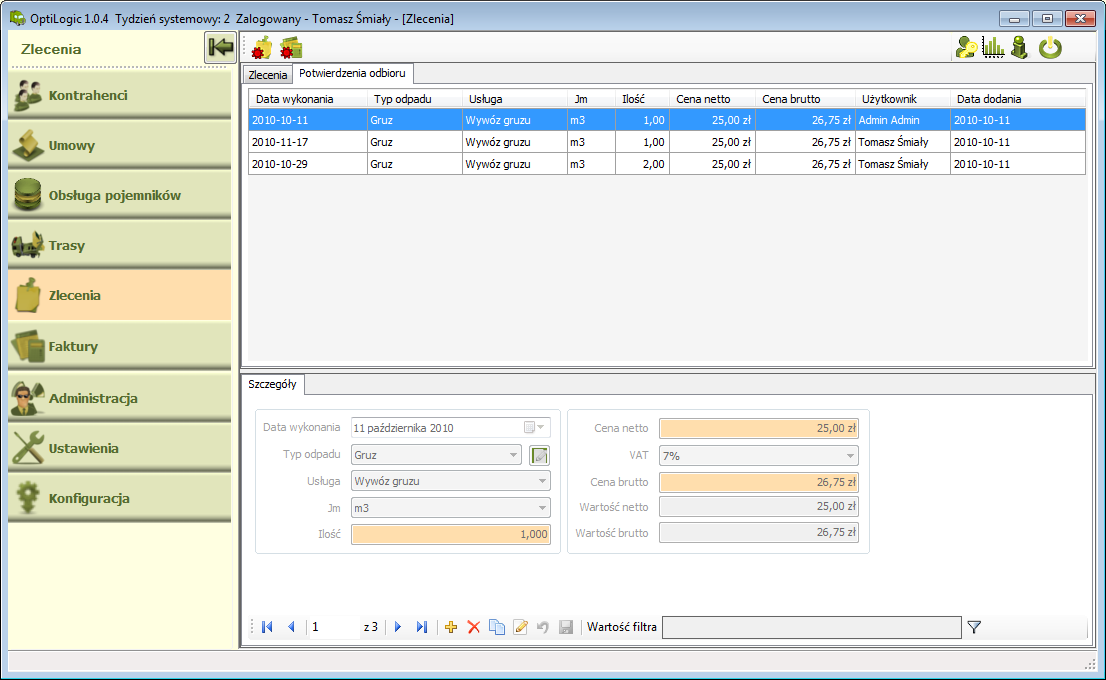The height and width of the screenshot is (680, 1106).
Task: Click the record number box
Action: tap(334, 626)
